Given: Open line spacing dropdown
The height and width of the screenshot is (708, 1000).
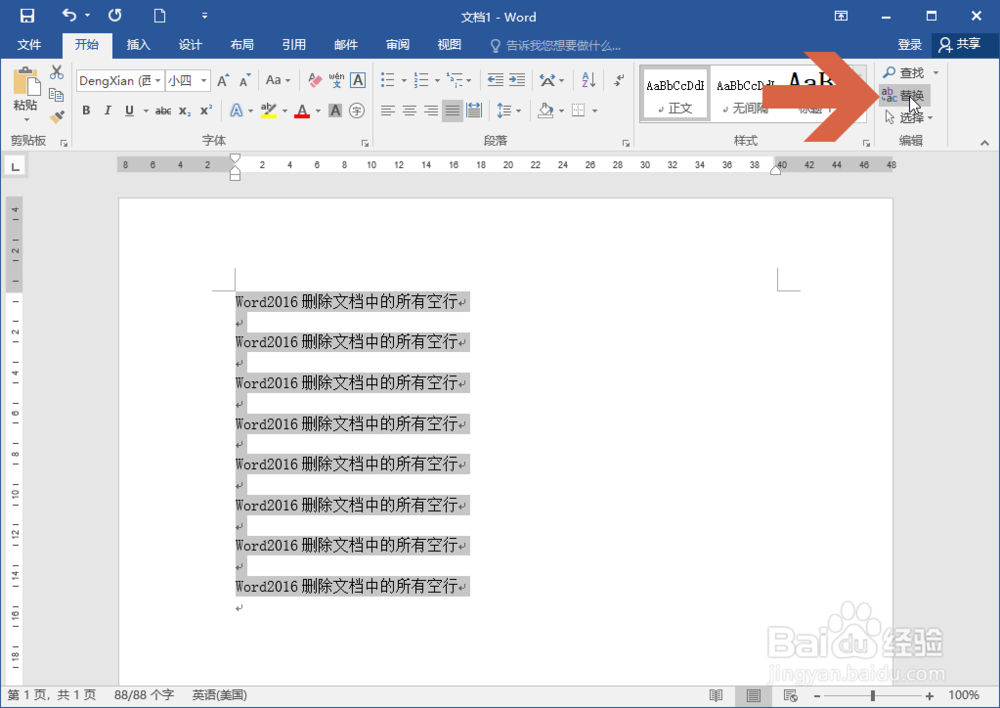Looking at the screenshot, I should tap(509, 111).
